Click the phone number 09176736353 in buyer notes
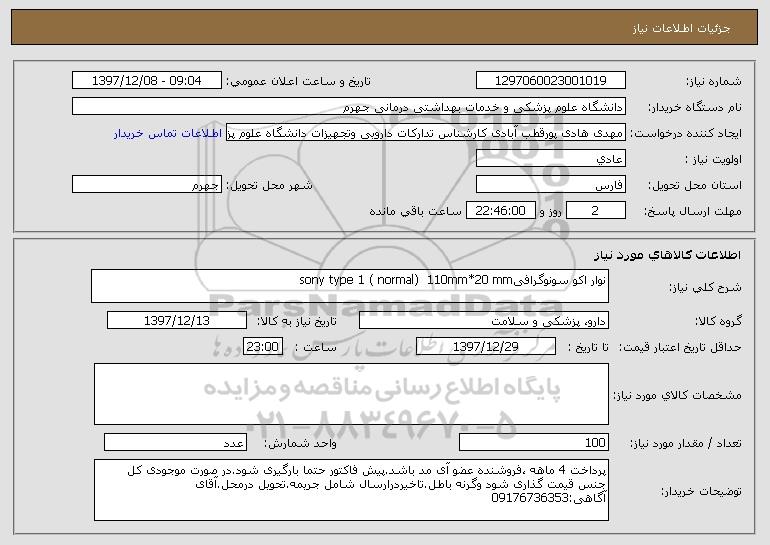 529,498
